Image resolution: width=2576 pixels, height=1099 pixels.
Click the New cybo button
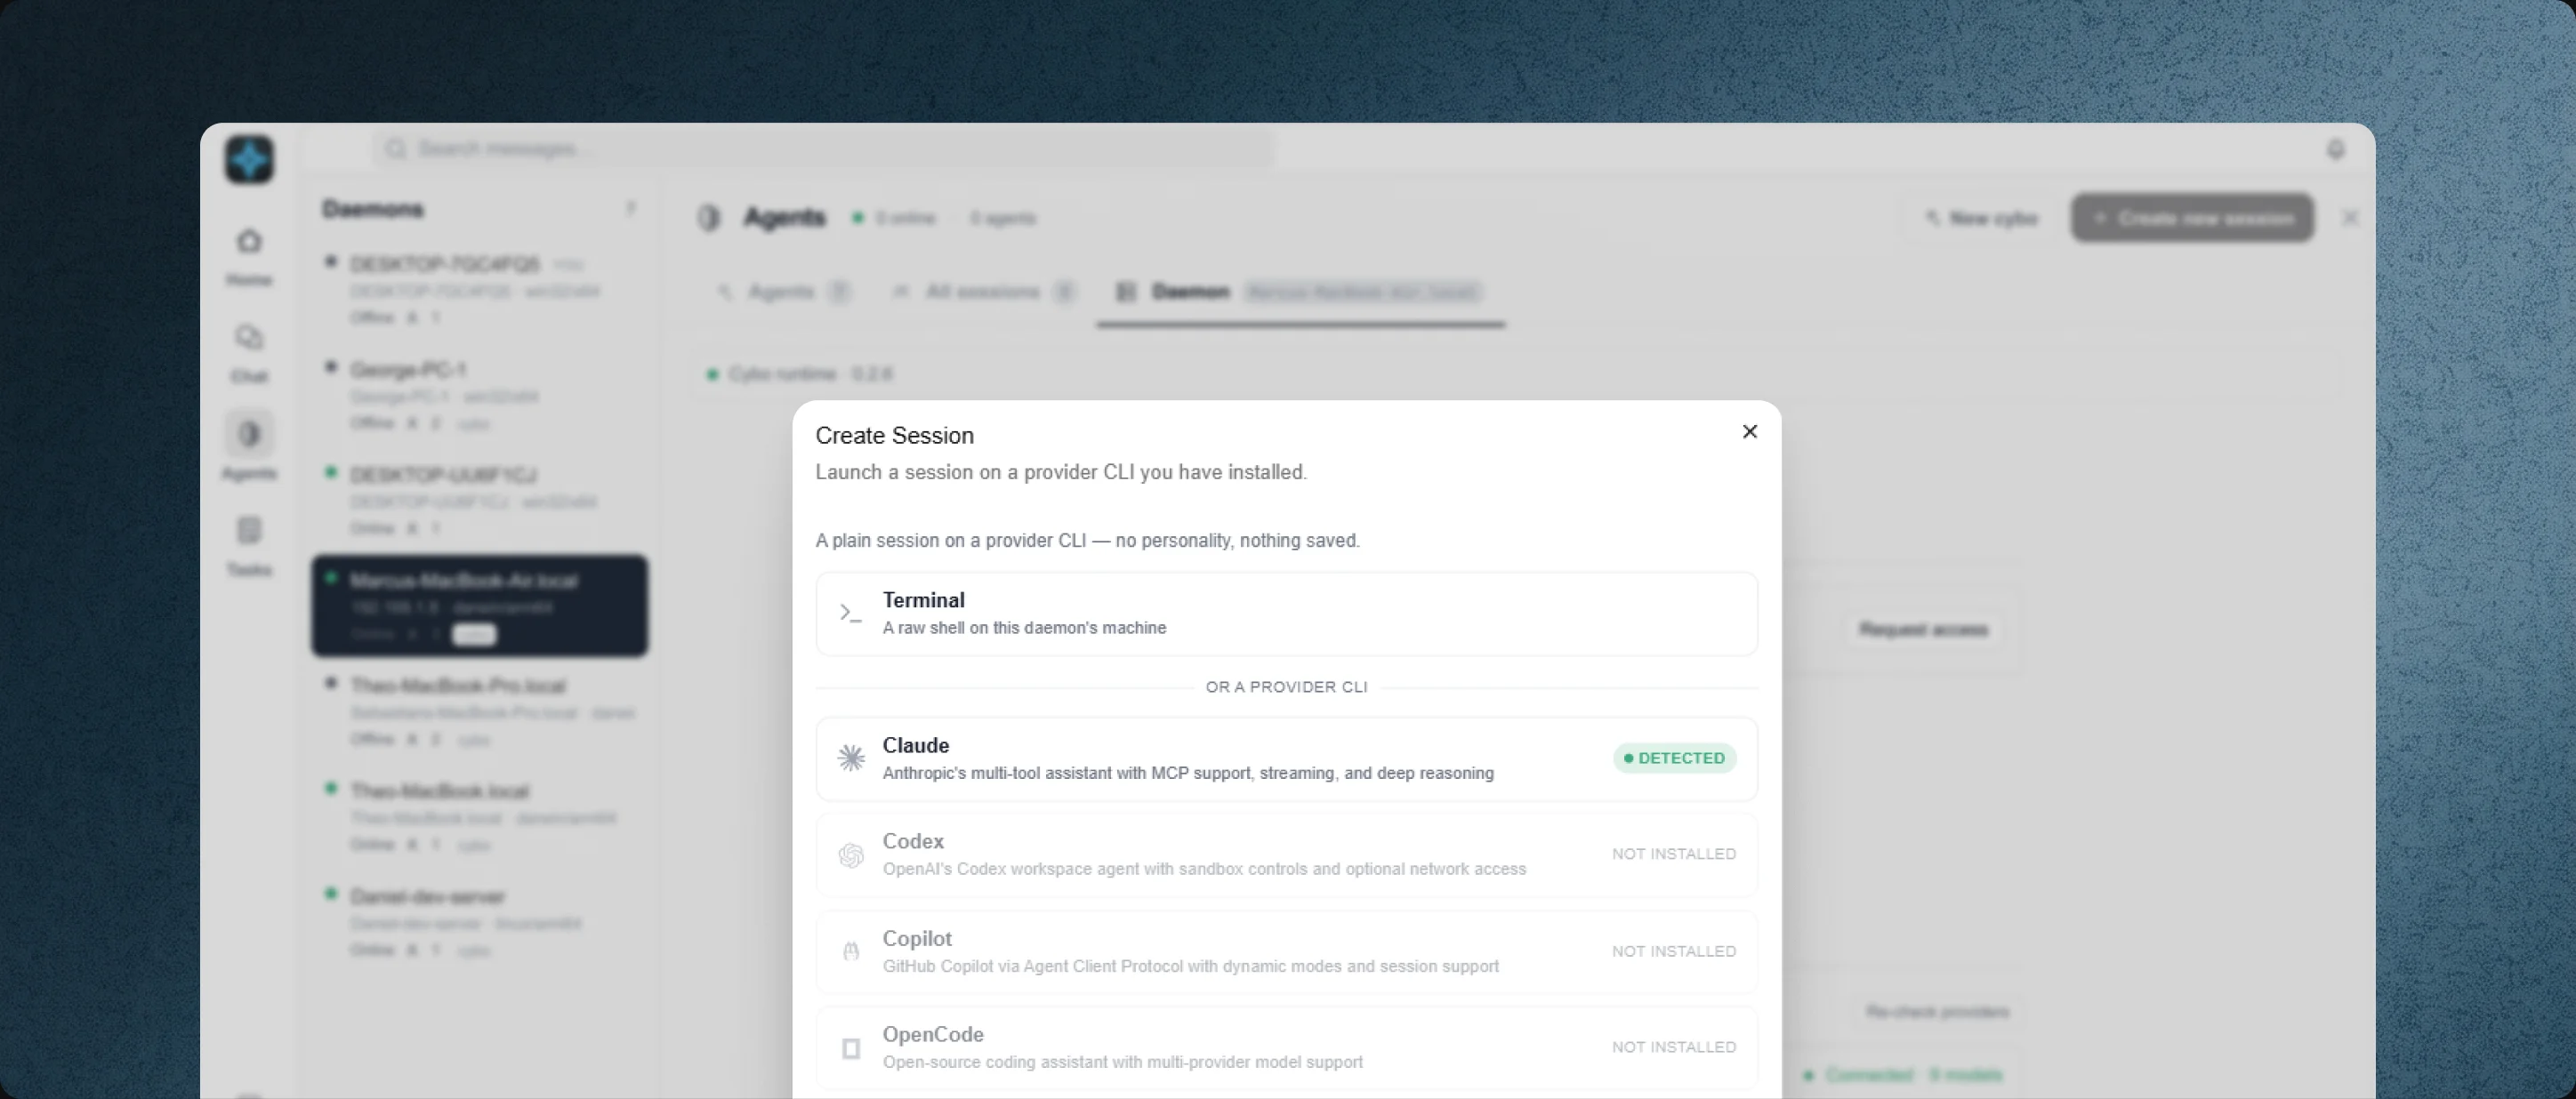coord(1981,218)
